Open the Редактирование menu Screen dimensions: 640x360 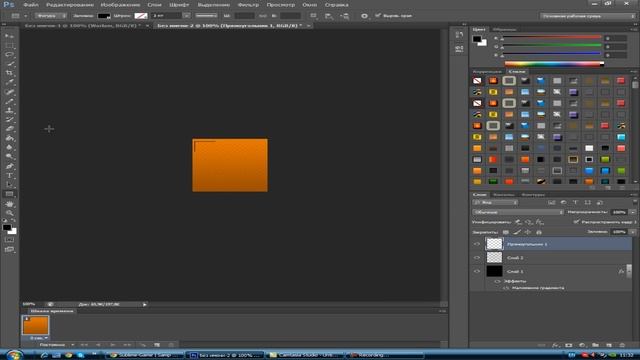pyautogui.click(x=70, y=5)
